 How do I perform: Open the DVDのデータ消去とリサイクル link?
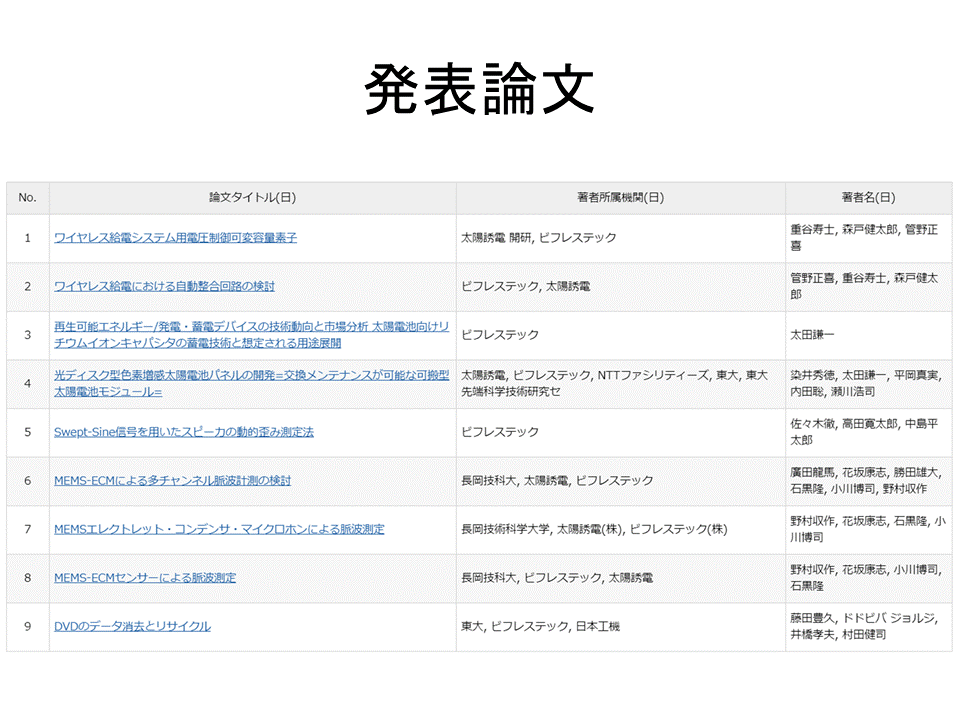pos(132,626)
